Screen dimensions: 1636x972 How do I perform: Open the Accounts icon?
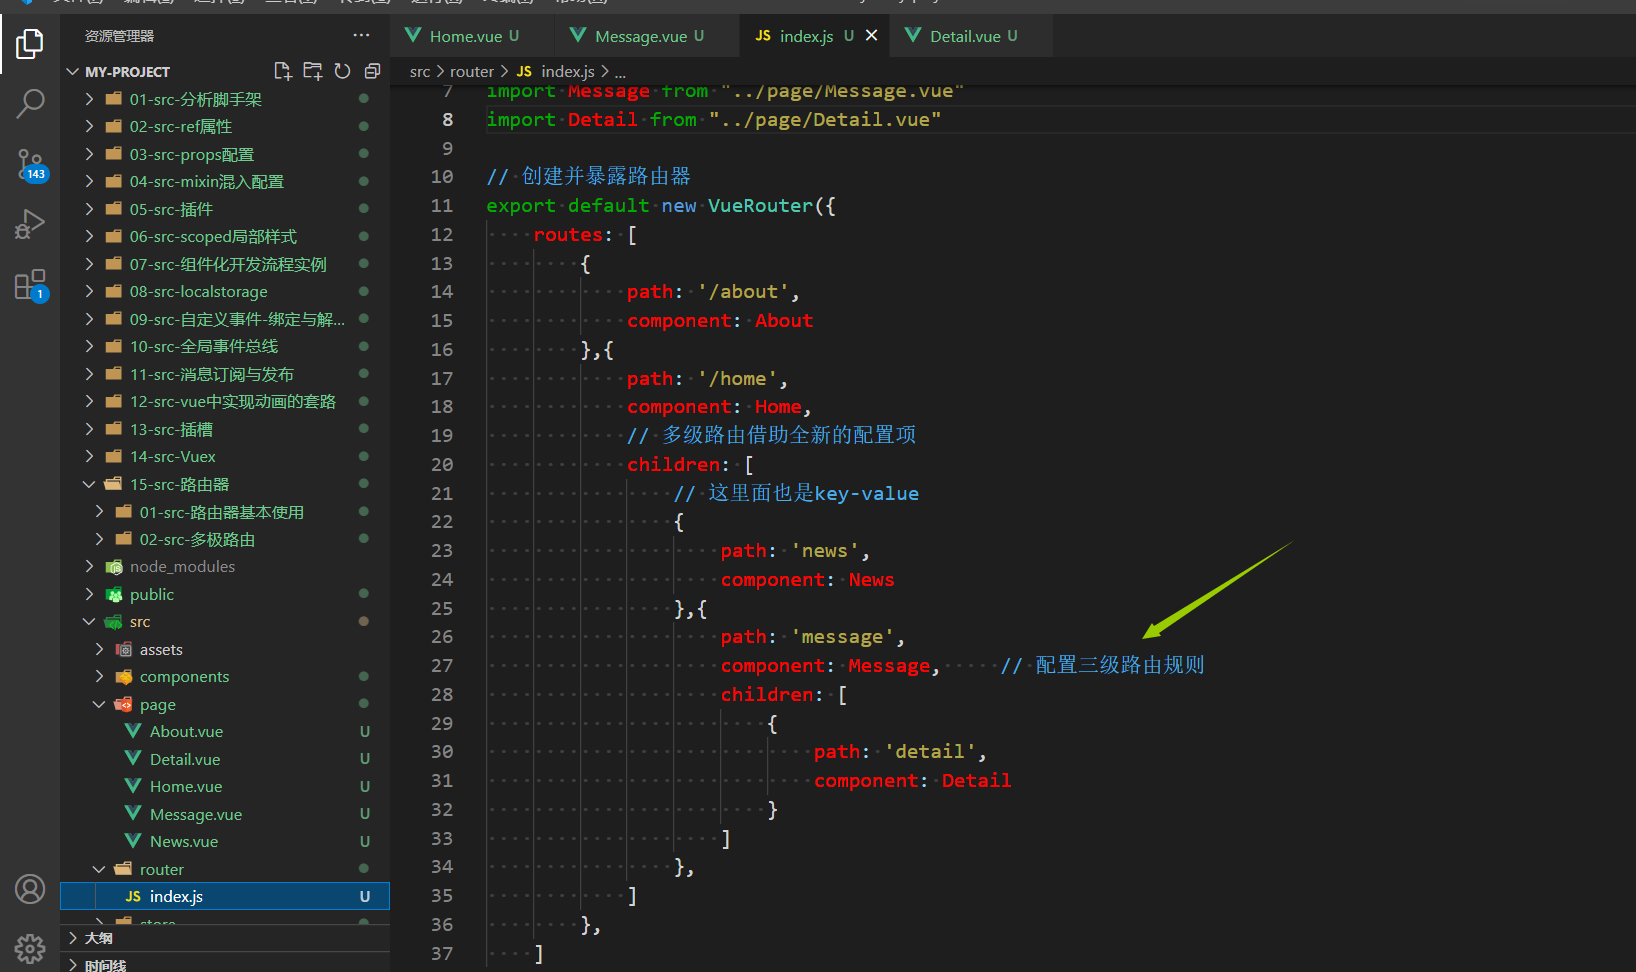[x=30, y=889]
